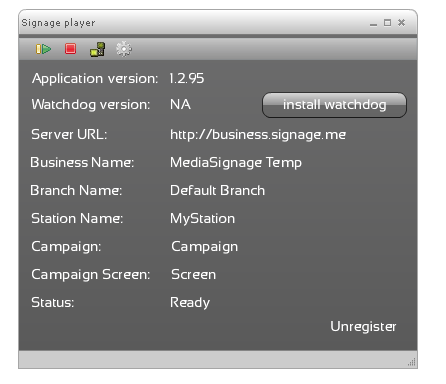Click the Station Name: label
The image size is (446, 384).
tap(77, 219)
